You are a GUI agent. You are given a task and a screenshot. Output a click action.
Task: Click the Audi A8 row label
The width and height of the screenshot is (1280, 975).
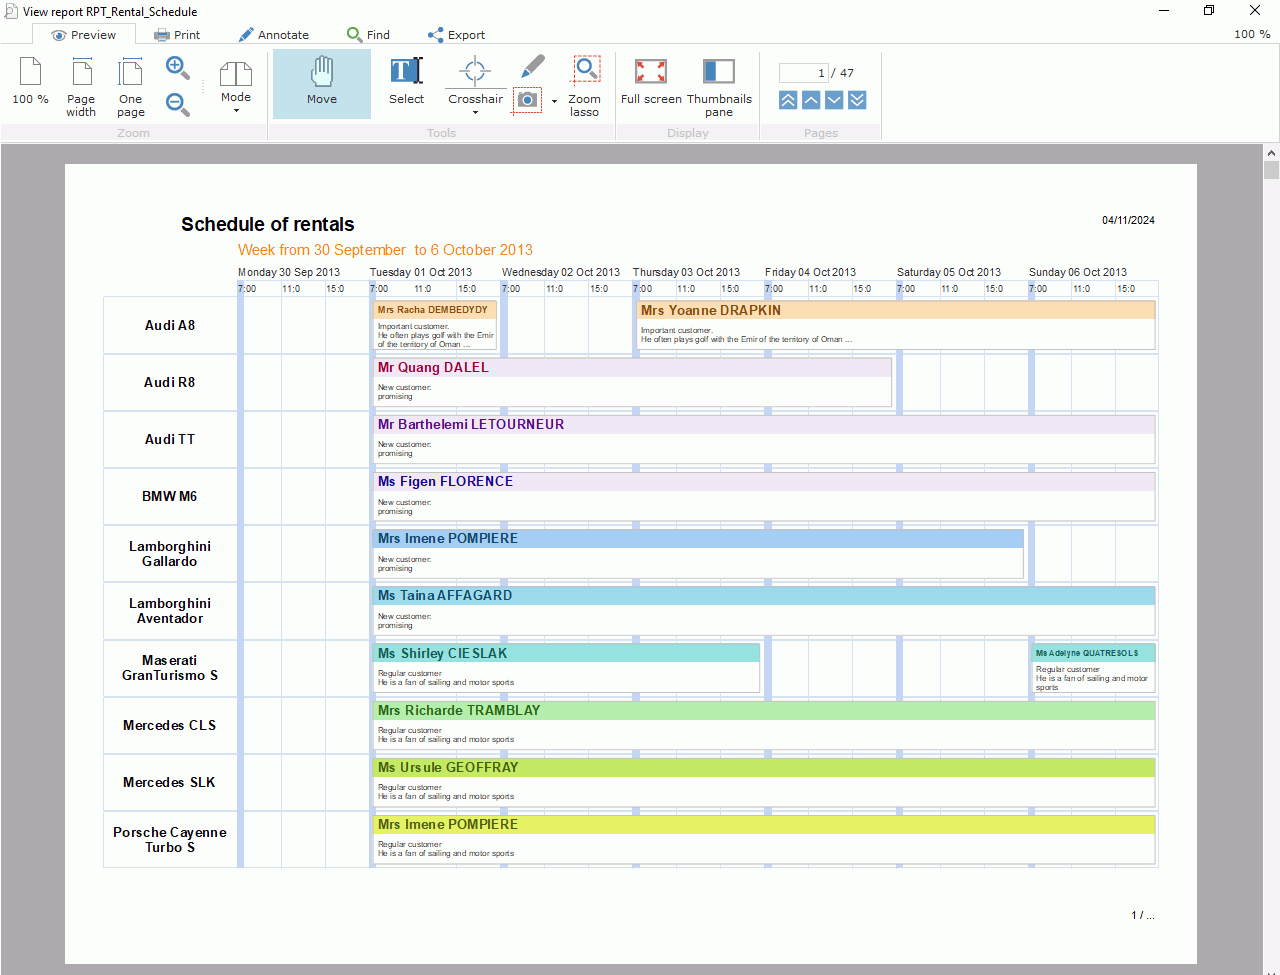point(170,325)
